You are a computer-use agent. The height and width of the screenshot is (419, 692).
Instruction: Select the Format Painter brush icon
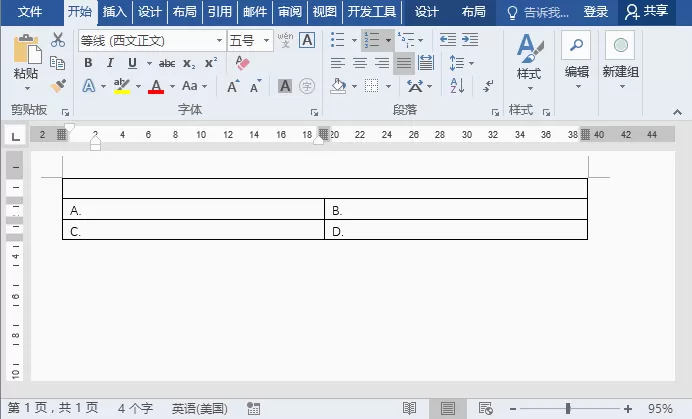pyautogui.click(x=58, y=86)
